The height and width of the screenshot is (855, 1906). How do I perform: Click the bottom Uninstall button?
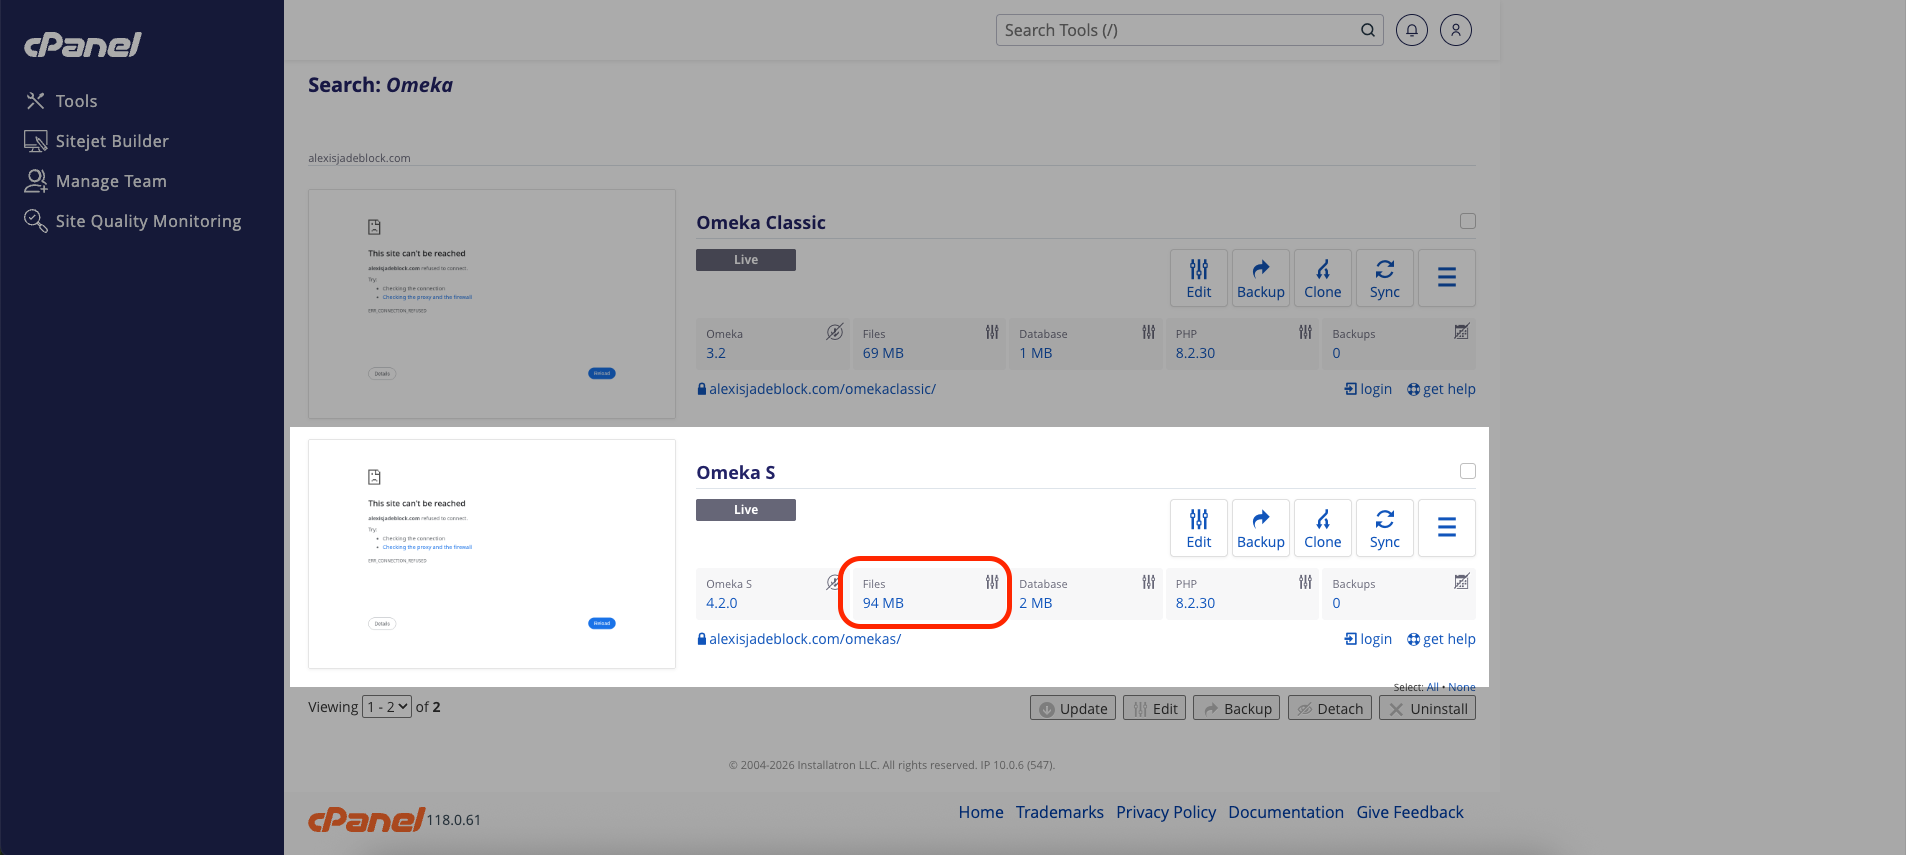click(x=1428, y=708)
